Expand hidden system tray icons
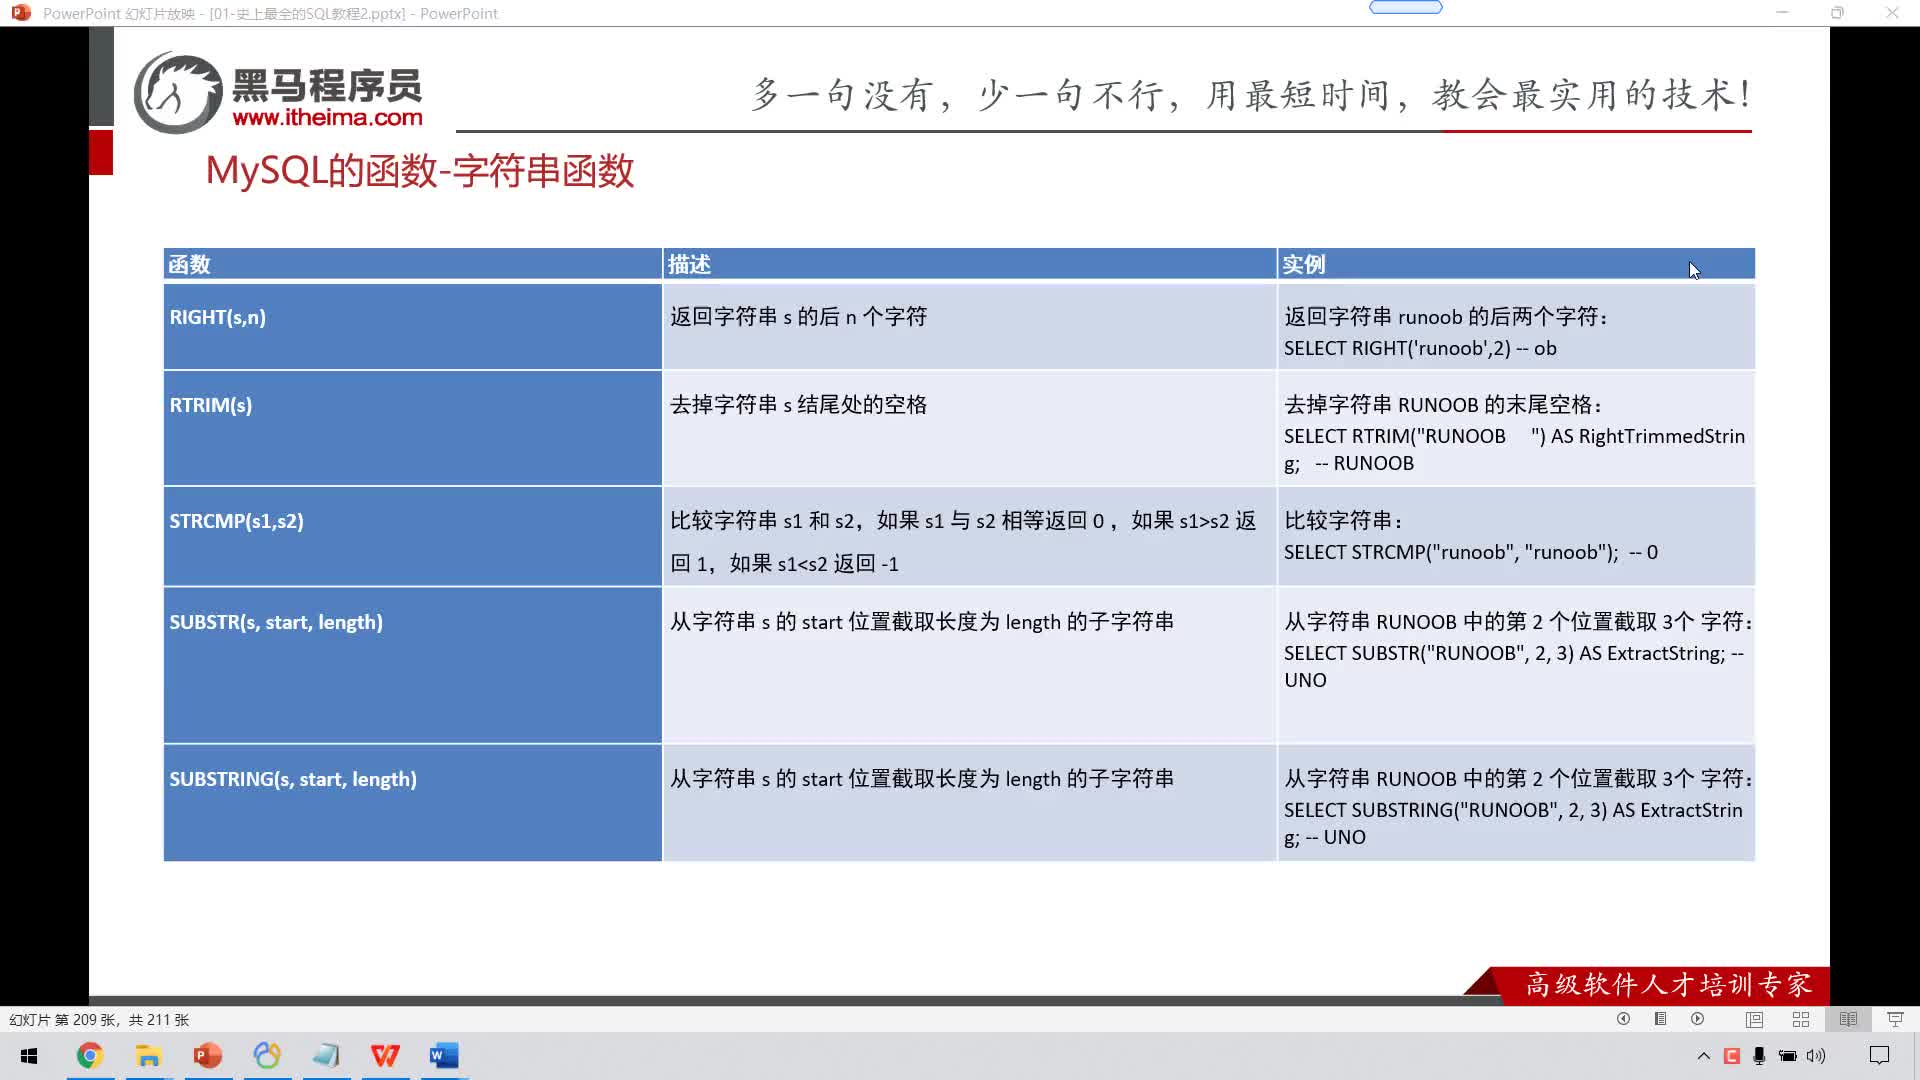 (x=1704, y=1056)
